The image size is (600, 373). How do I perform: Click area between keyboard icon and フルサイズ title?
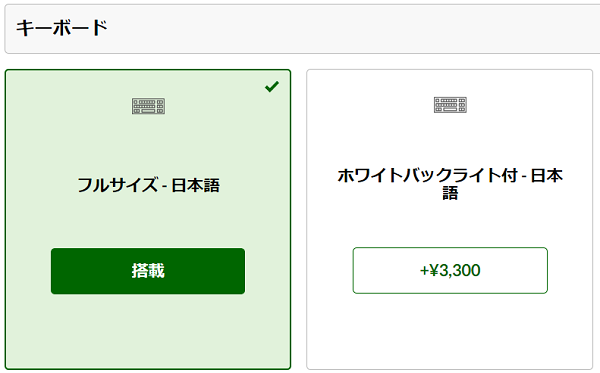(x=148, y=145)
